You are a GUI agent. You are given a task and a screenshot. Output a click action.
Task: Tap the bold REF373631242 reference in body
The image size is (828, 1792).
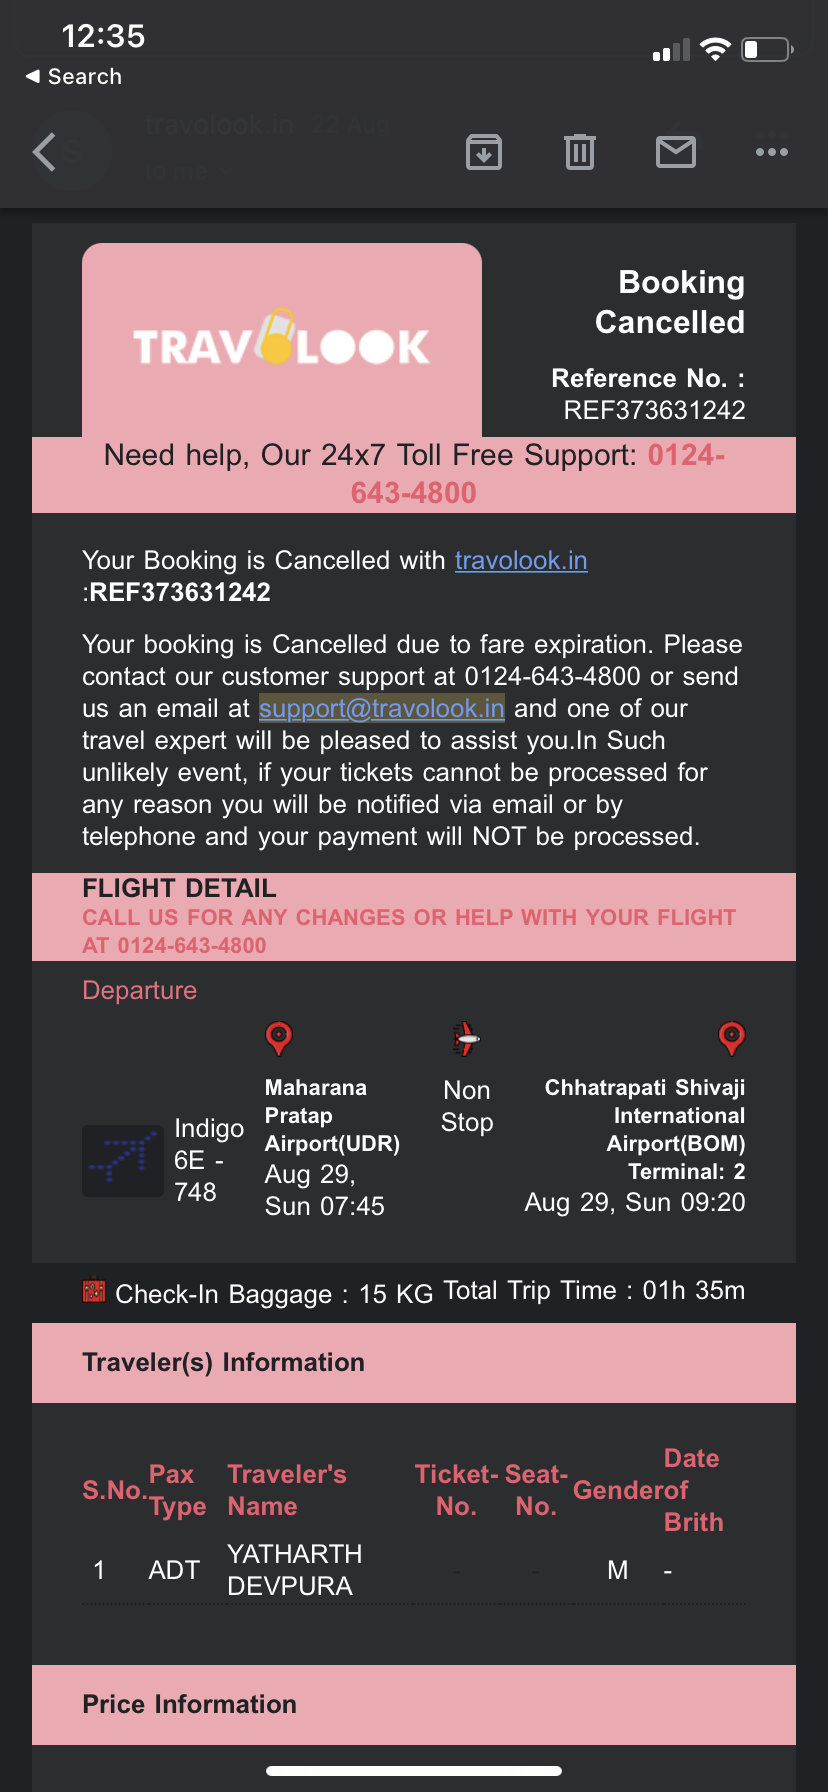click(x=179, y=592)
